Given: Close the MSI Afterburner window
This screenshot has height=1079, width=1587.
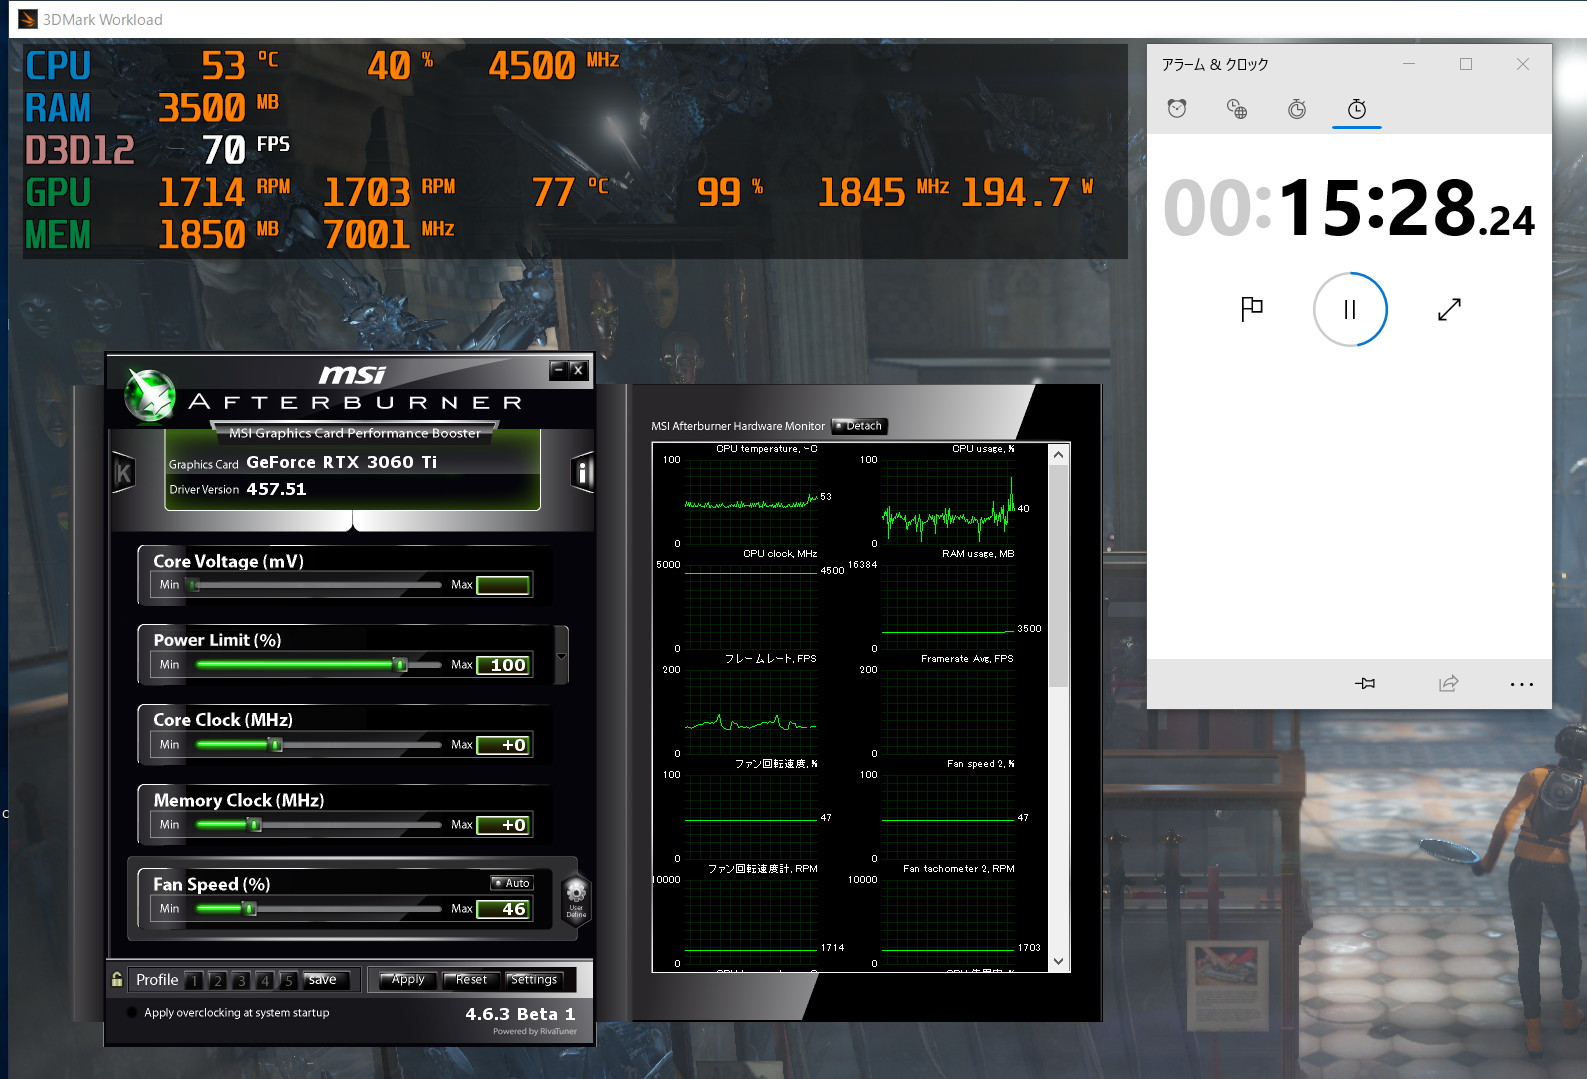Looking at the screenshot, I should coord(577,370).
